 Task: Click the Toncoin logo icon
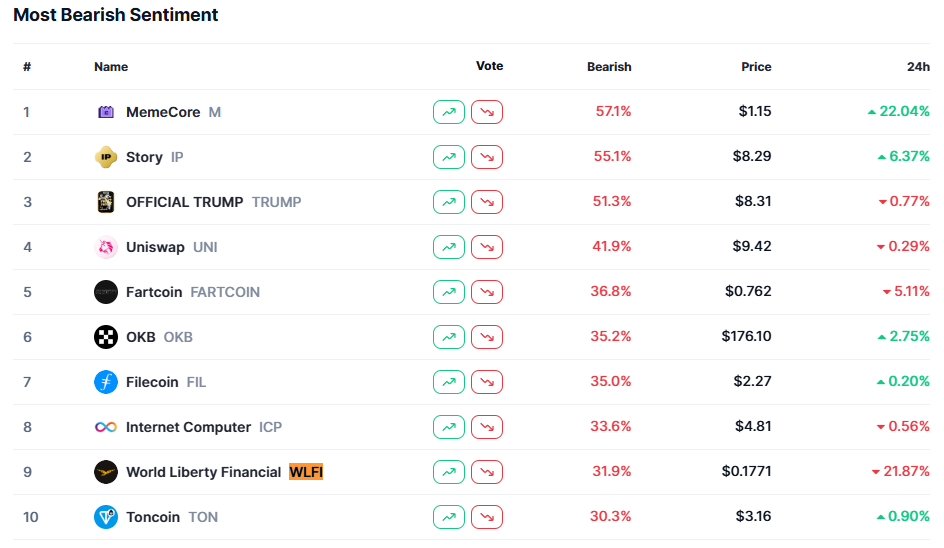coord(106,517)
